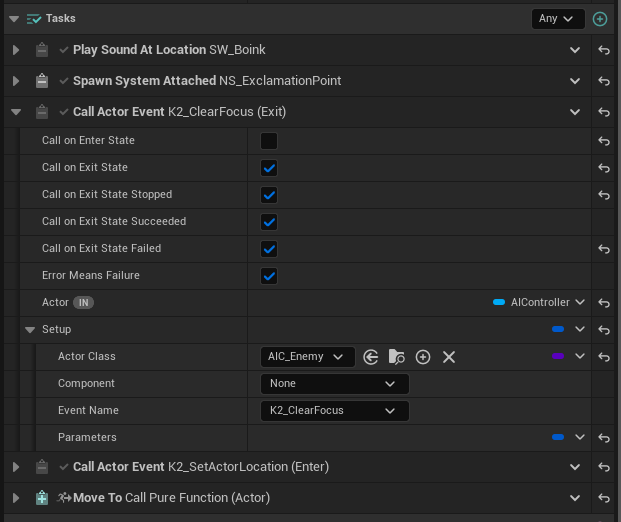Reset Call on Exit State Failed value
Image resolution: width=621 pixels, height=522 pixels.
[604, 249]
